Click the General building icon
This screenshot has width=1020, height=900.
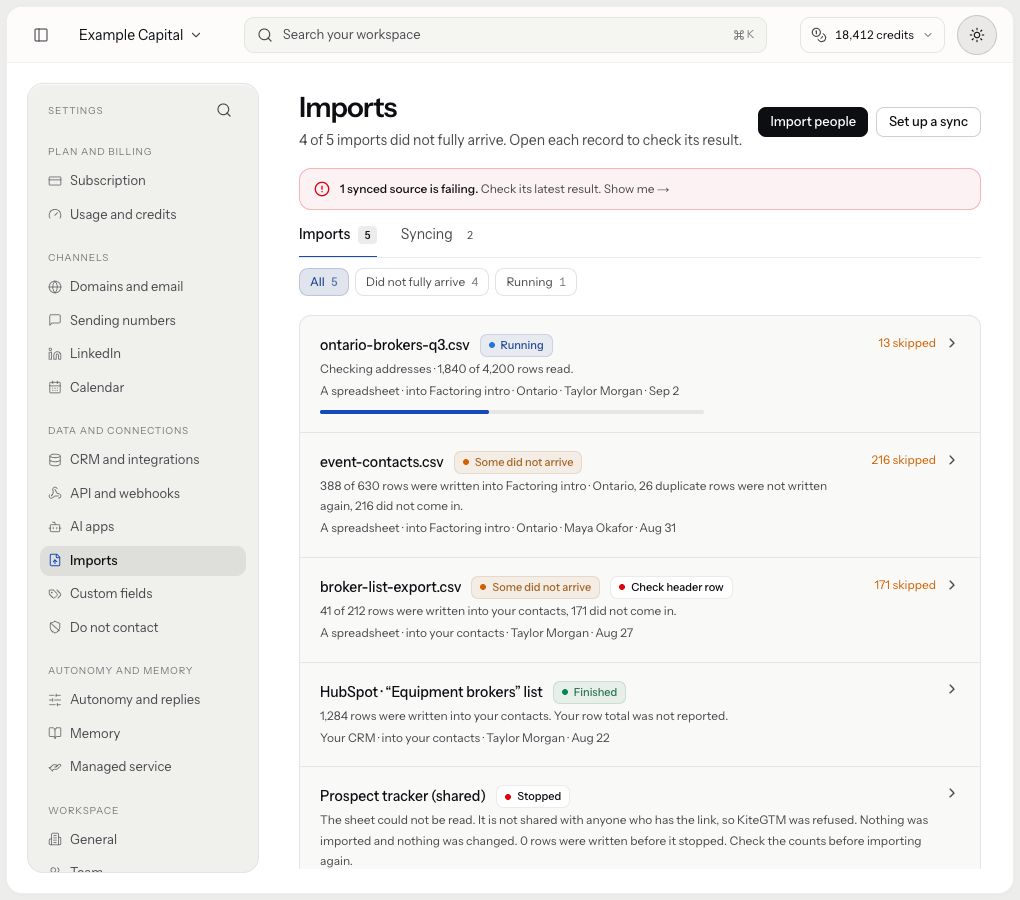click(x=55, y=840)
